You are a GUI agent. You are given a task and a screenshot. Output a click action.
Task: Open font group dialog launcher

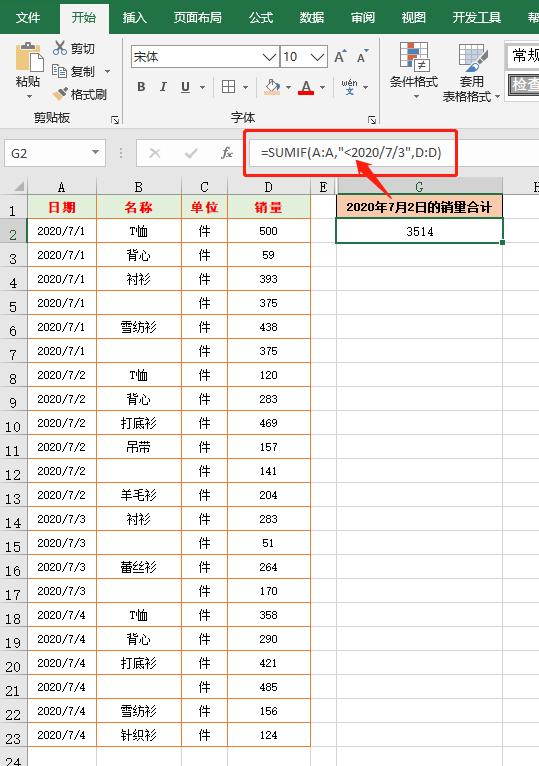pos(372,120)
